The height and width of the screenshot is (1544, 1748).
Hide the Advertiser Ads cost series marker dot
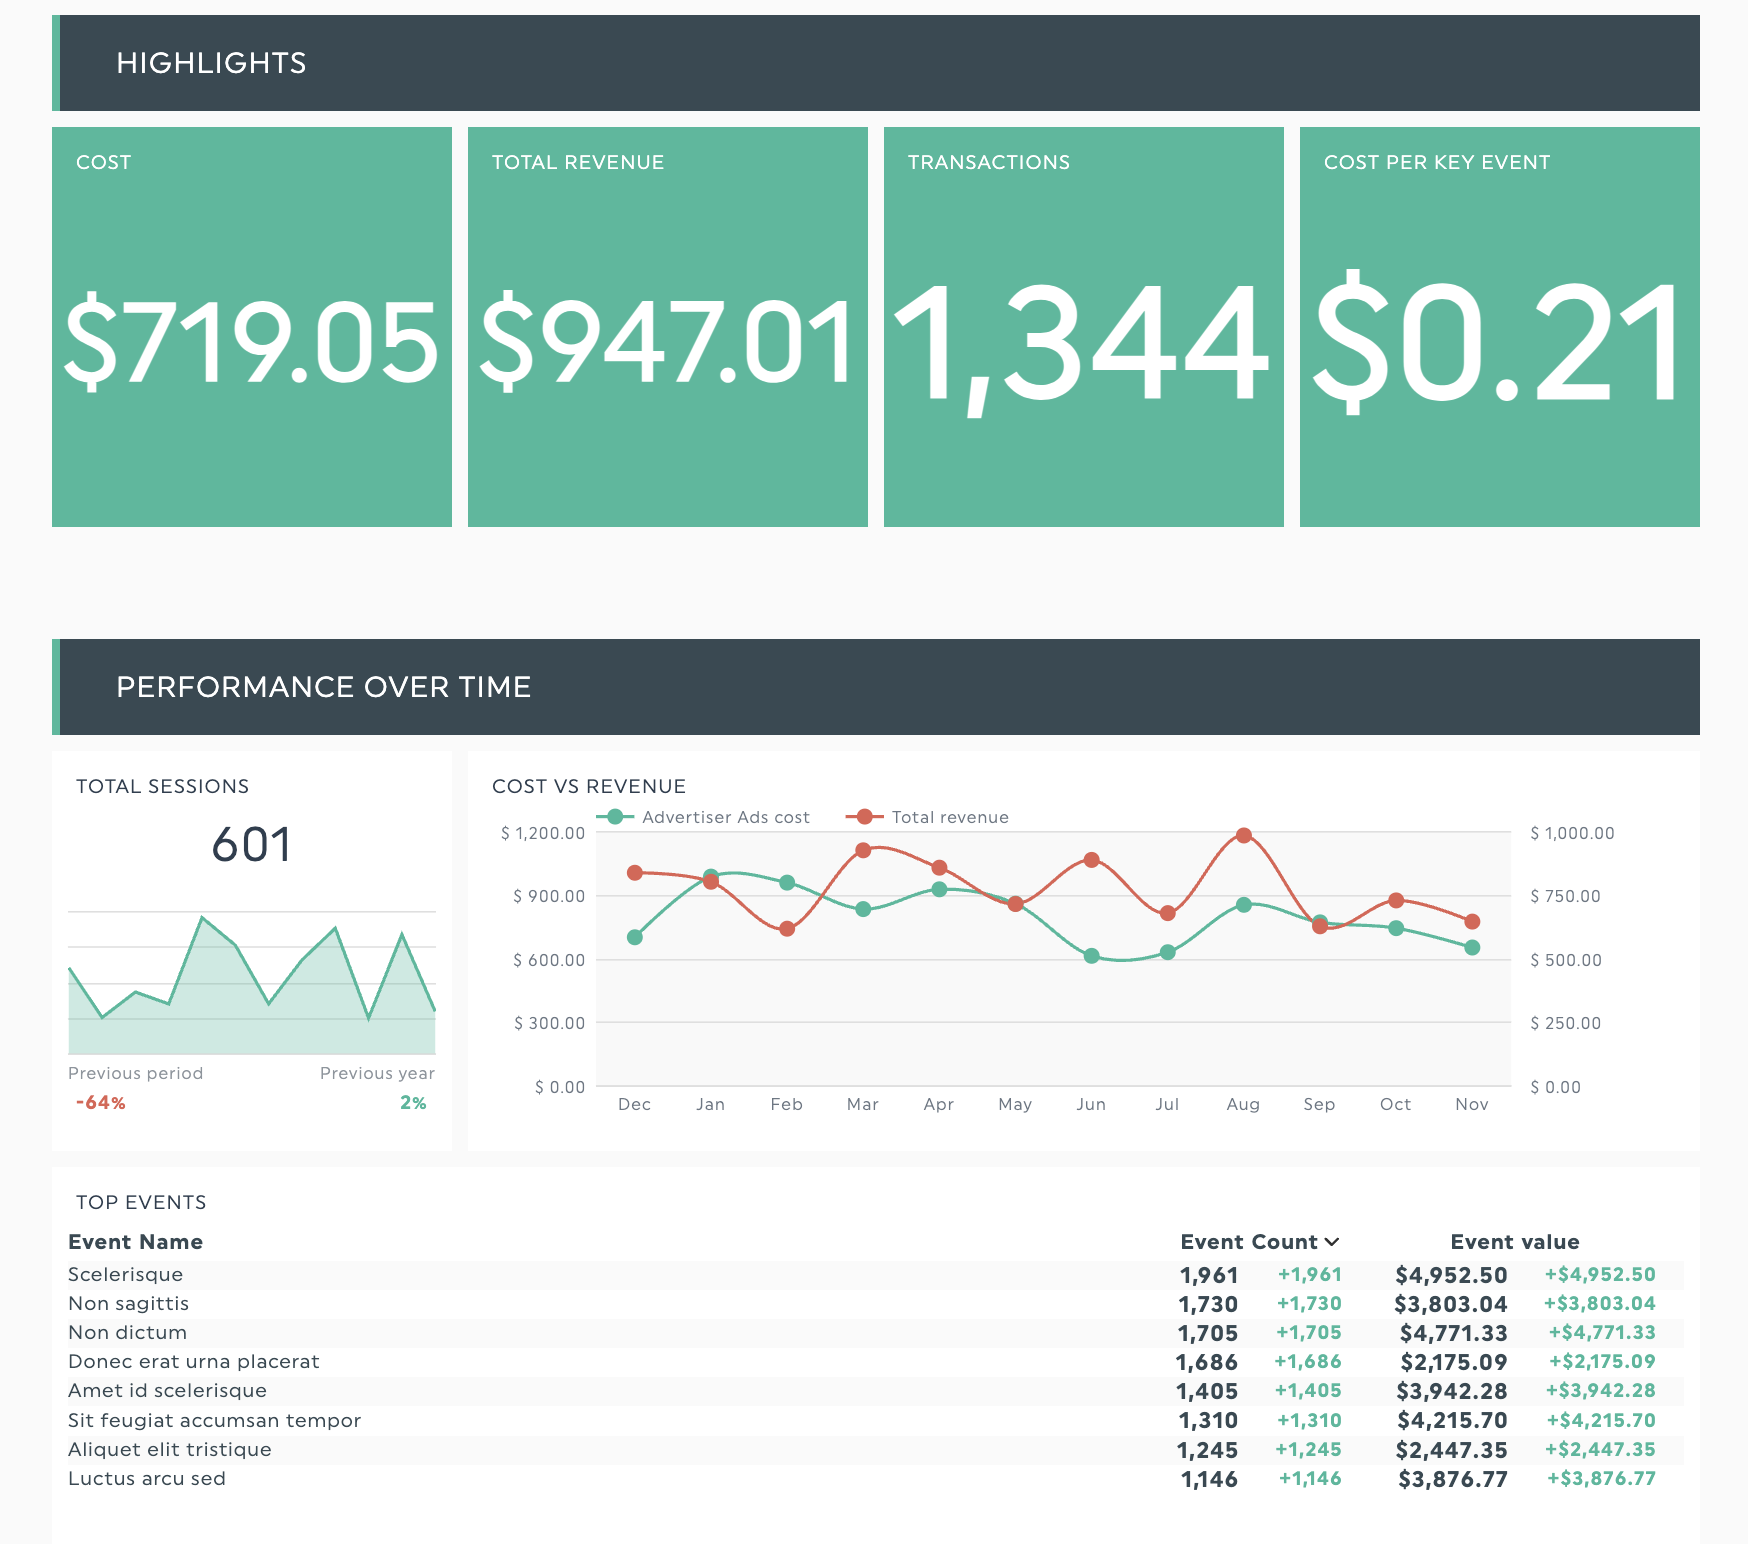pos(613,817)
